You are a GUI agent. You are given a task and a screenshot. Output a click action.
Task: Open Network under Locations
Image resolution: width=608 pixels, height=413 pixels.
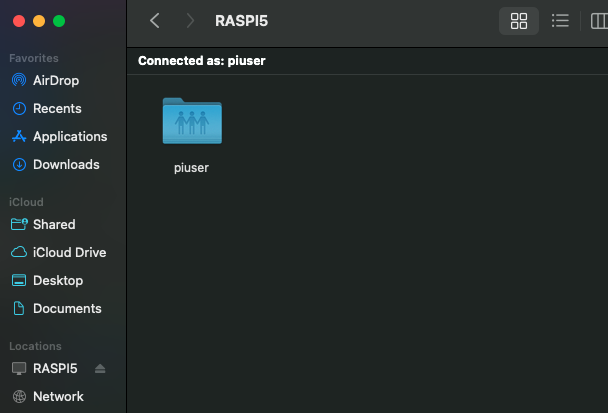click(57, 396)
